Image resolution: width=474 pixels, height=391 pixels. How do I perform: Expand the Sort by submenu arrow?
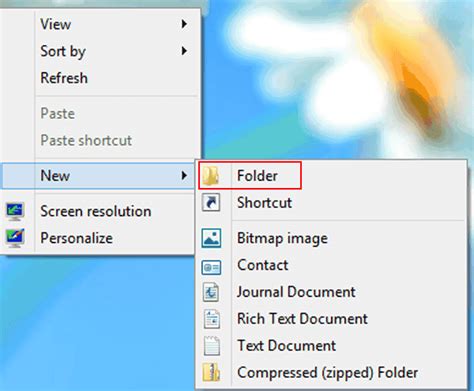tap(184, 51)
